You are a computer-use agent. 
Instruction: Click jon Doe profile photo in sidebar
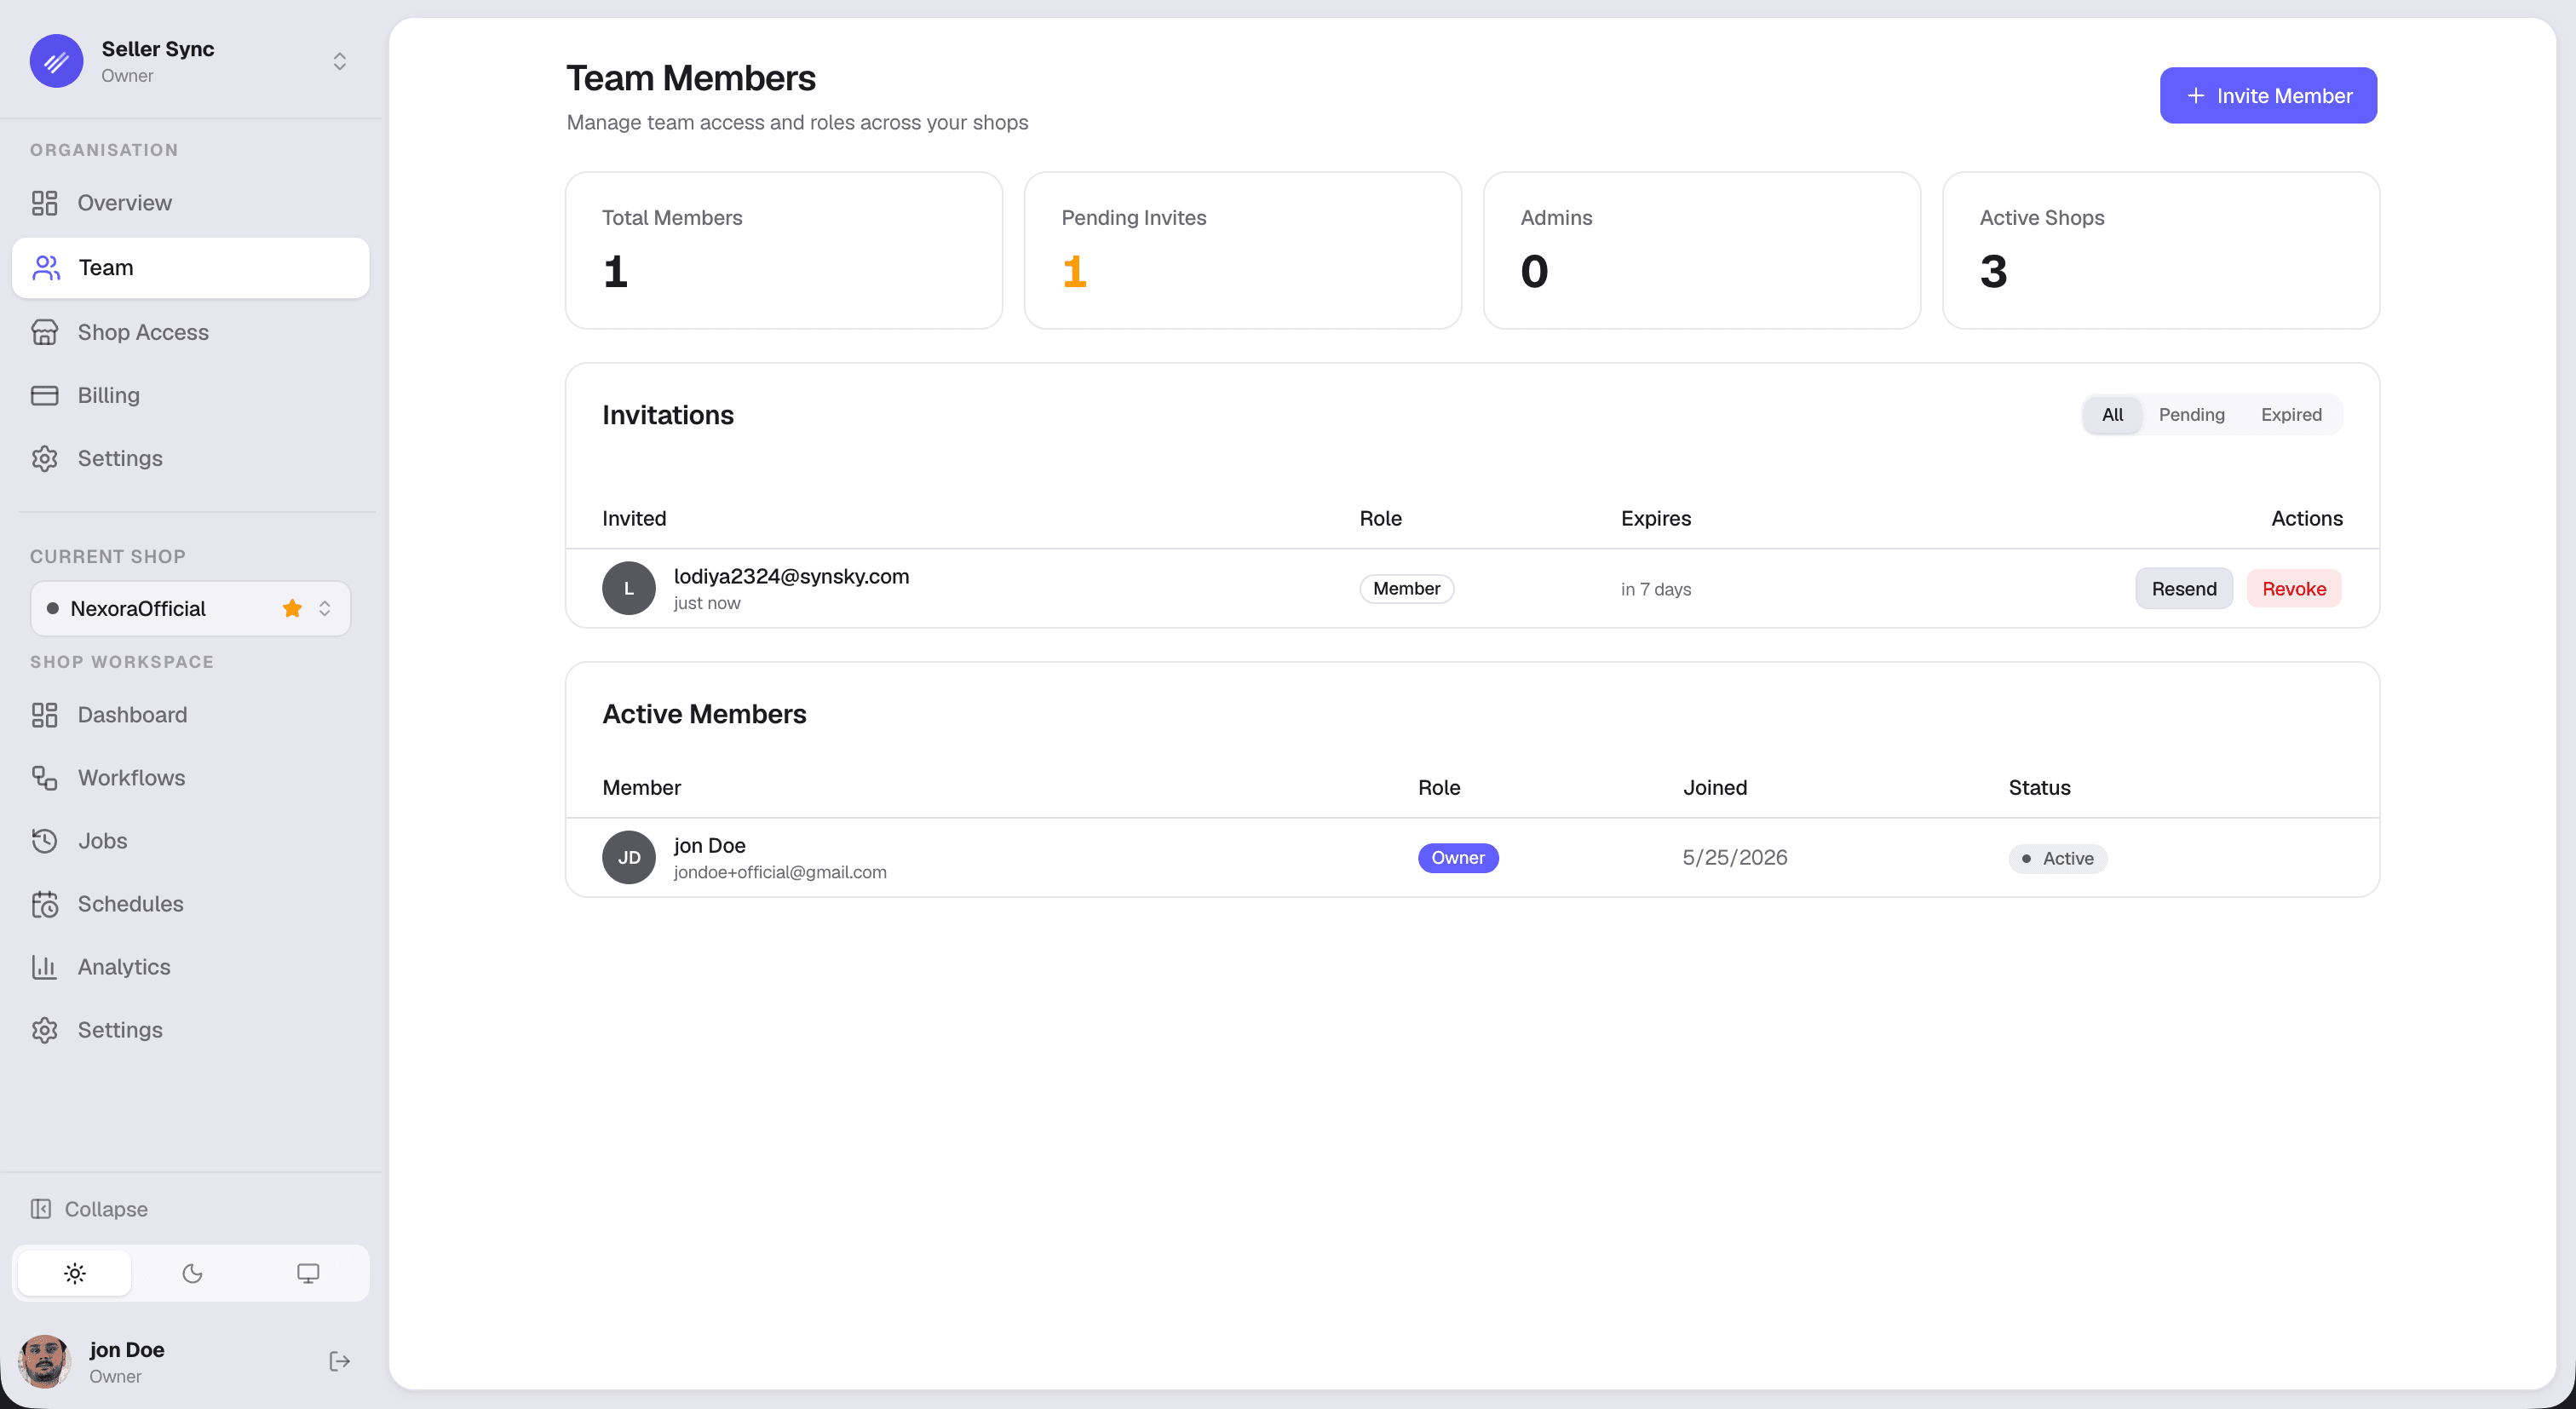44,1361
